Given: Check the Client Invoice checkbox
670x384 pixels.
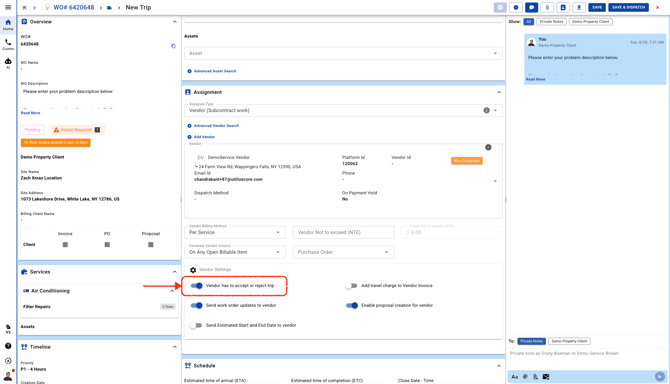Looking at the screenshot, I should [x=65, y=245].
